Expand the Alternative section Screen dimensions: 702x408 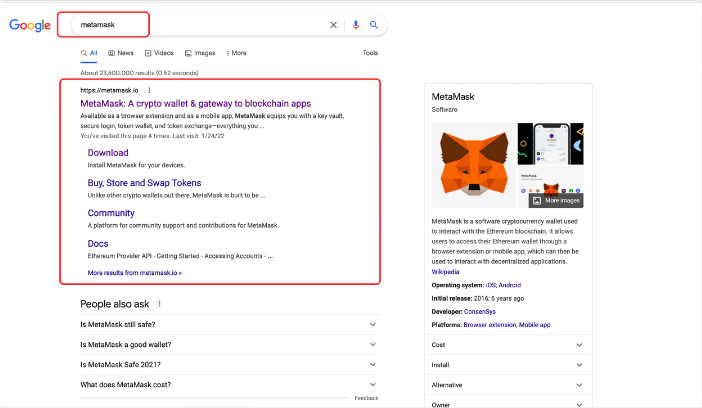coord(508,385)
